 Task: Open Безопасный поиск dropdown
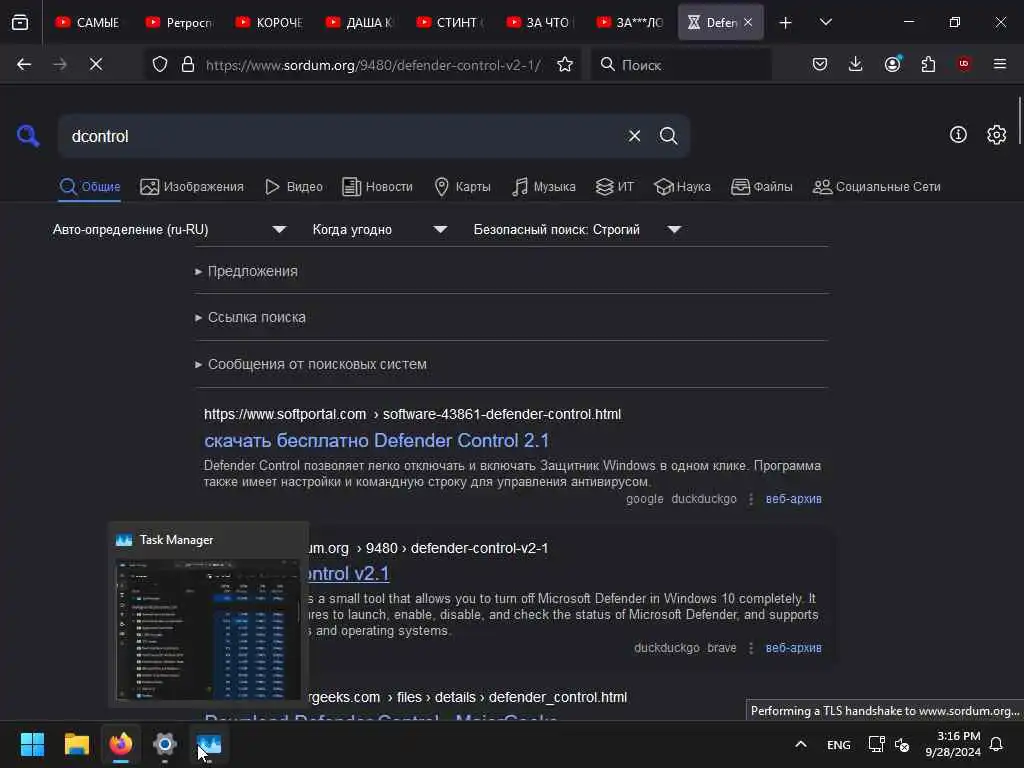[577, 229]
